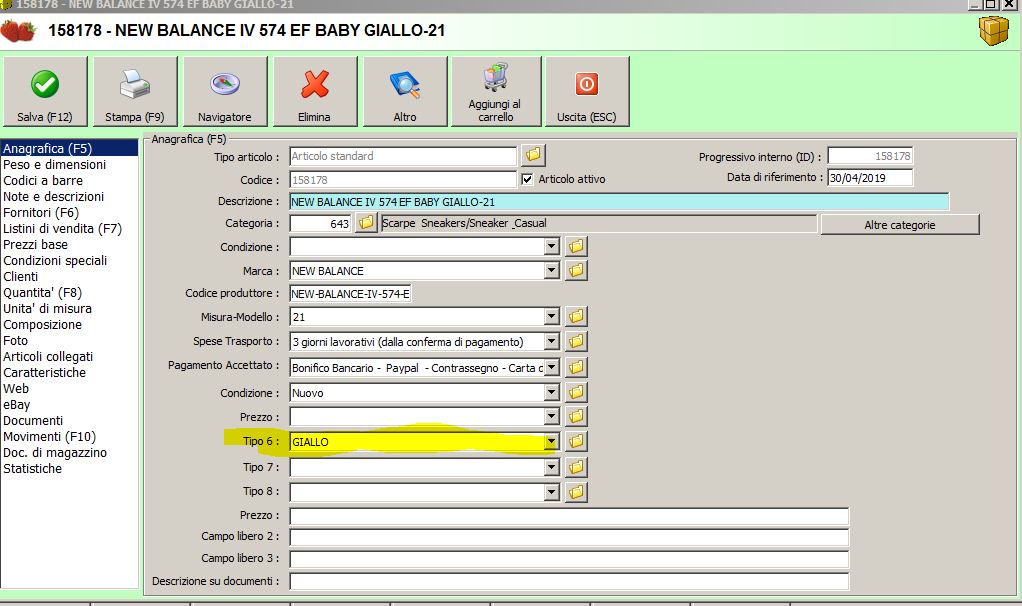
Task: Open the Navigatore compass tool
Action: coord(225,91)
